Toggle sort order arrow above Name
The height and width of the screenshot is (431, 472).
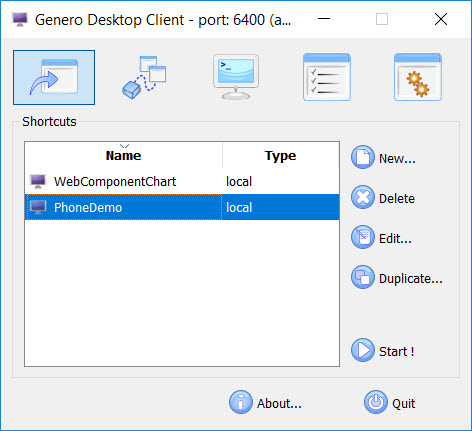tap(124, 146)
